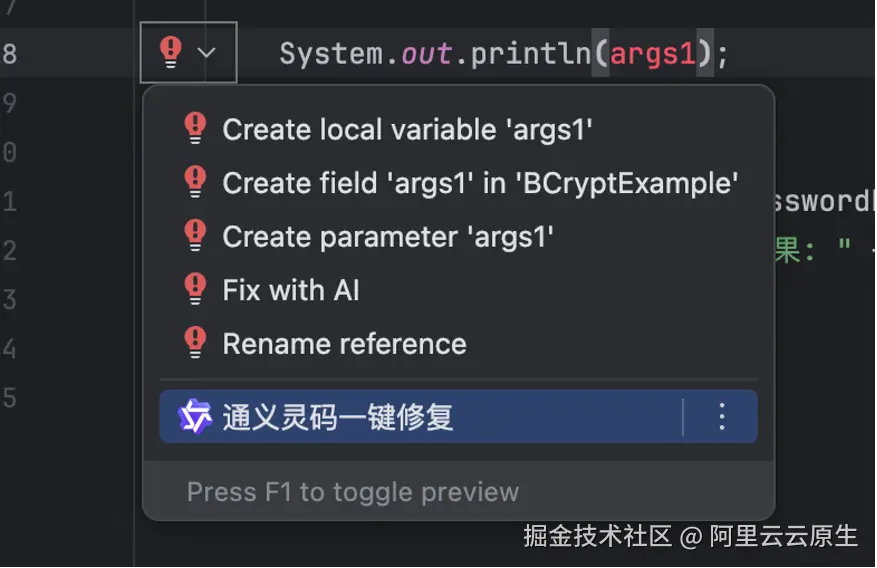
Task: Open the three-dot more options menu
Action: [721, 416]
